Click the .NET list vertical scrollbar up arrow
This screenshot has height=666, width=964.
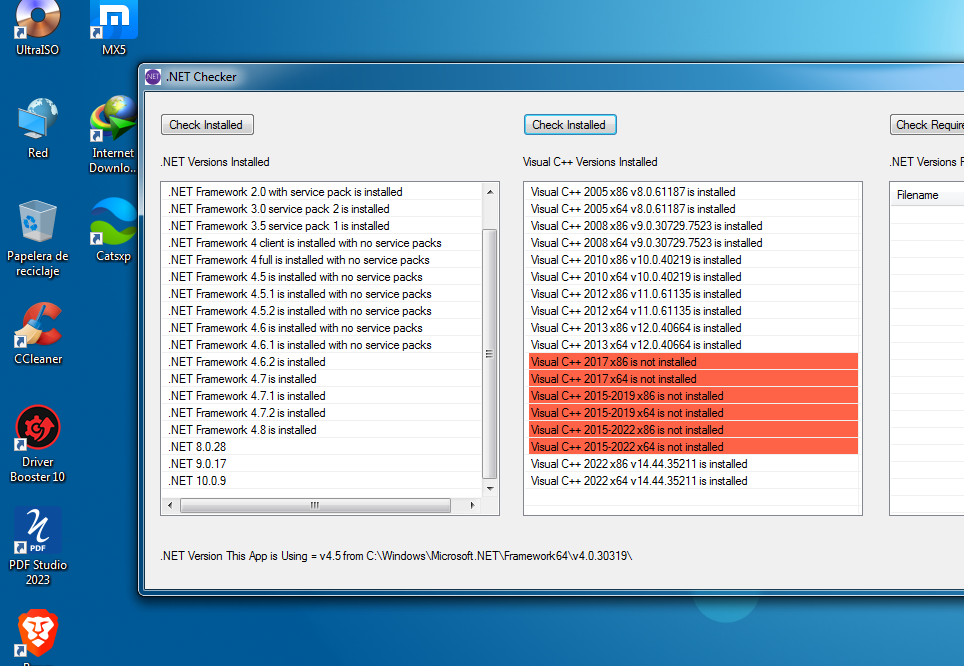(x=490, y=192)
